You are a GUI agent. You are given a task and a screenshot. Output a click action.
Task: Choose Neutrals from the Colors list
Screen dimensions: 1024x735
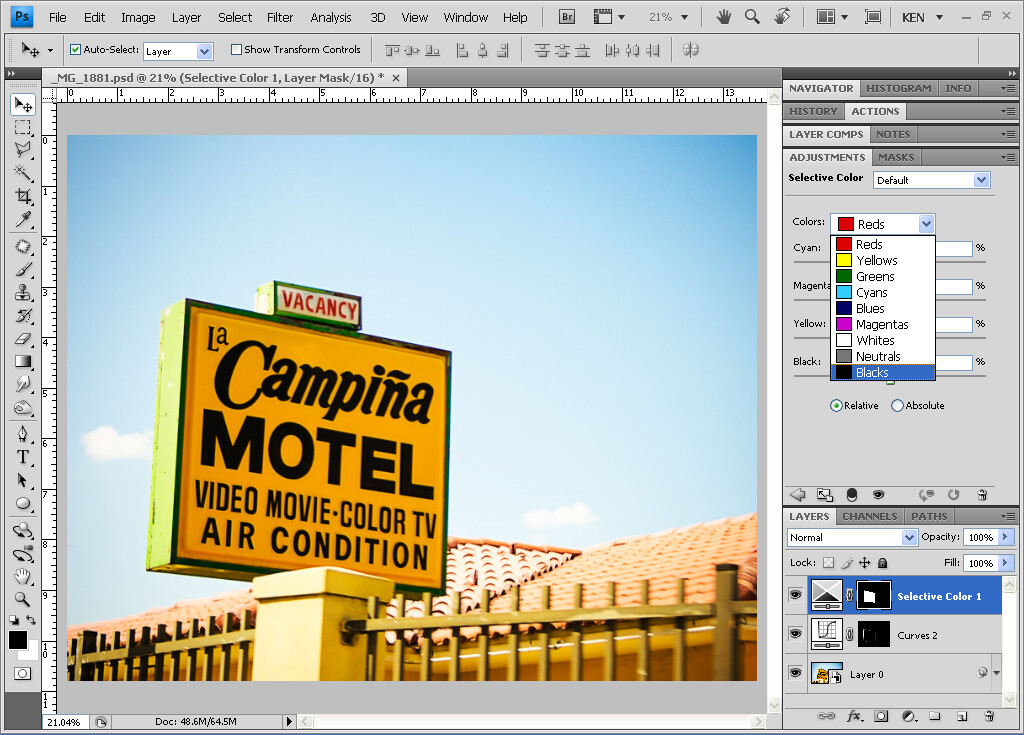point(883,356)
